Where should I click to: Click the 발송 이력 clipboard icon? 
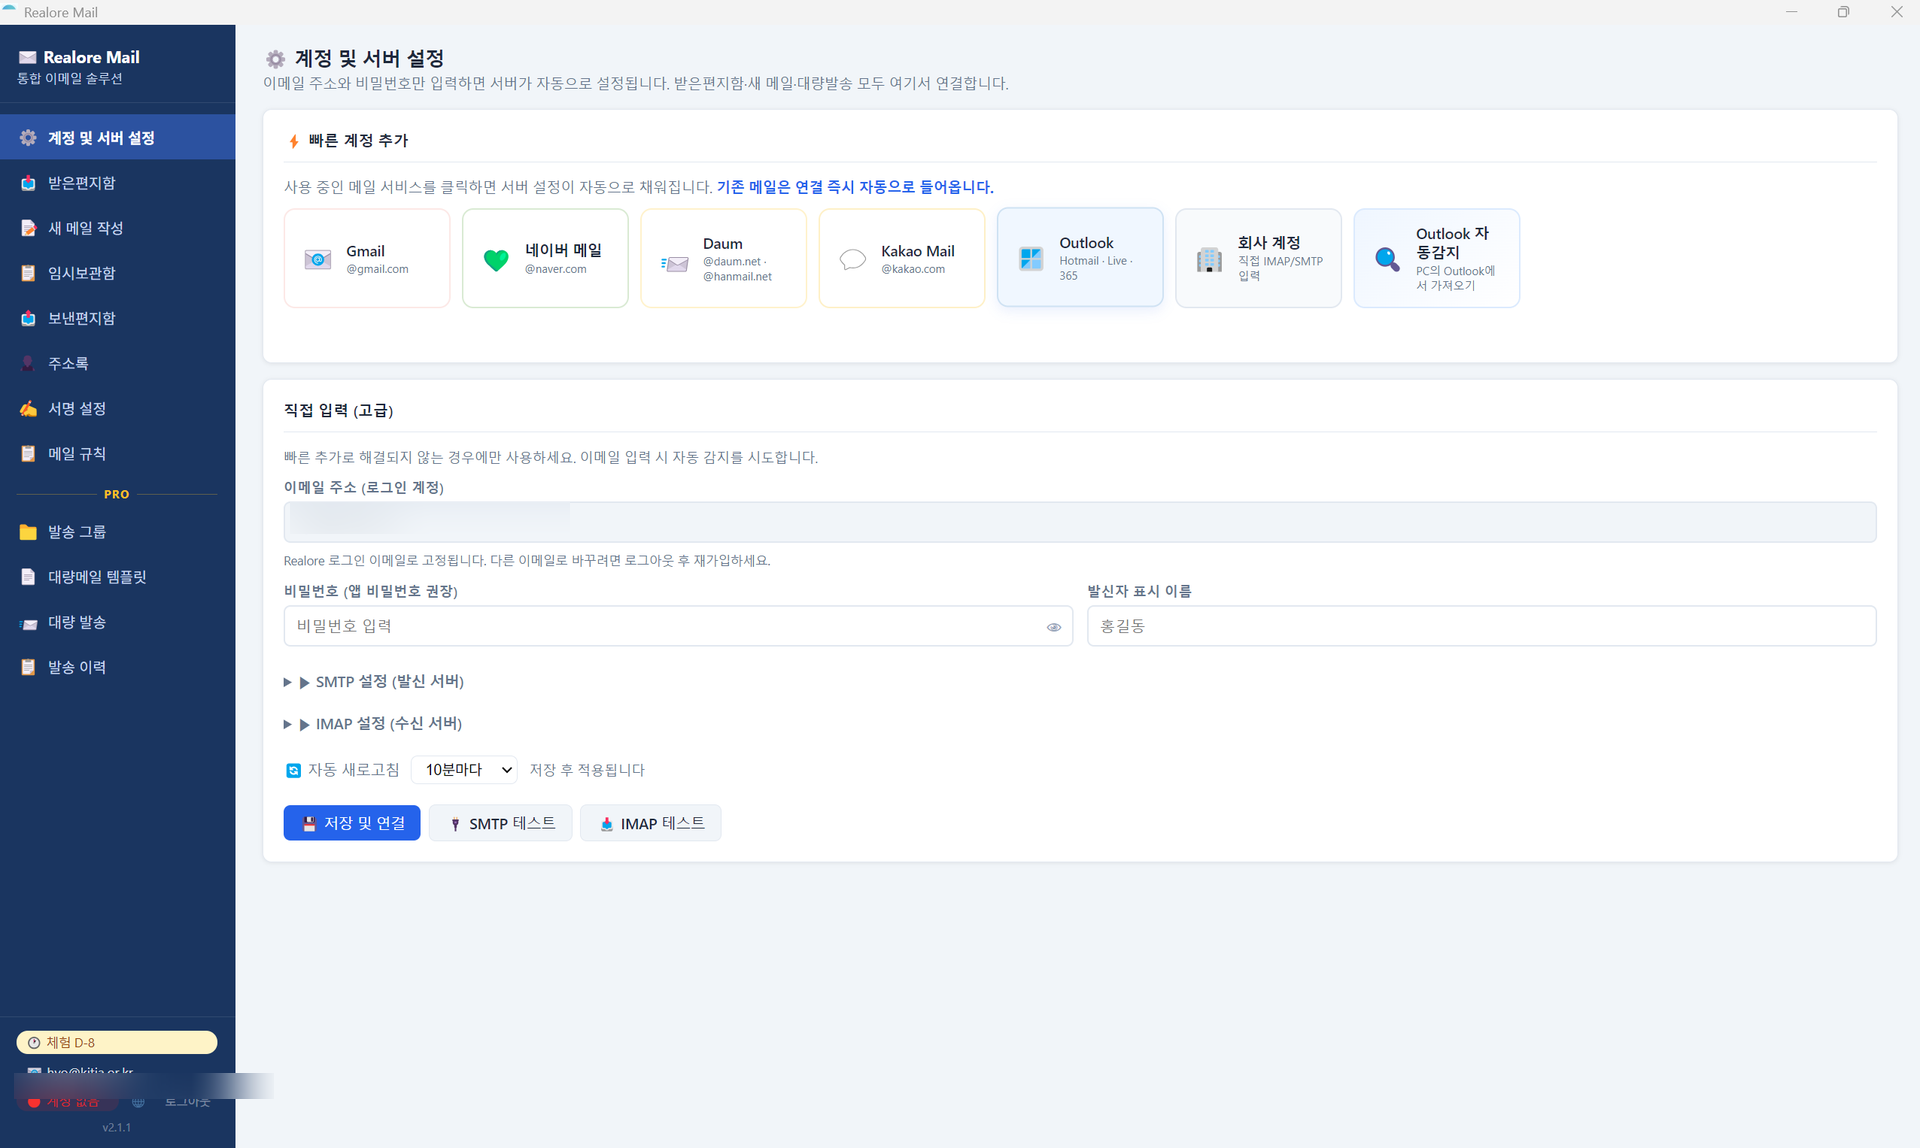pyautogui.click(x=28, y=667)
